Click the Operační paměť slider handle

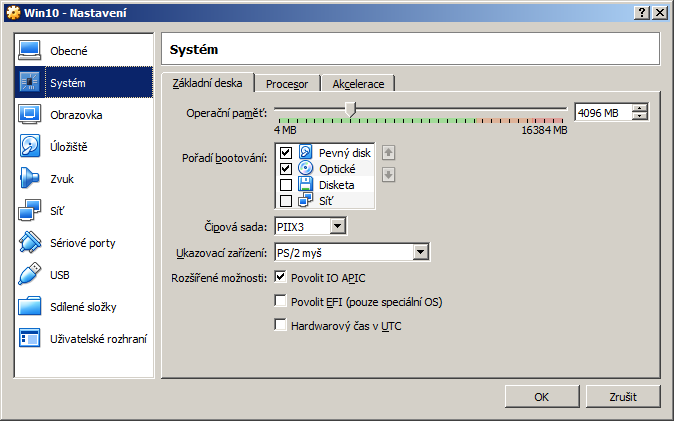click(x=350, y=109)
